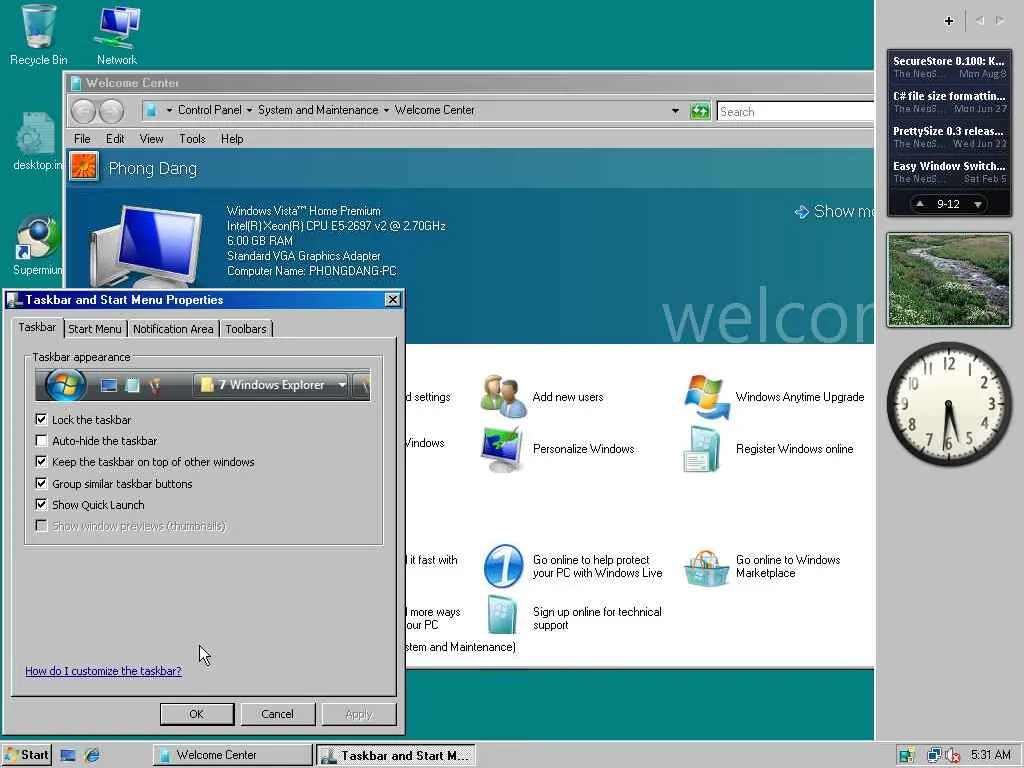Show next feed headlines with down arrow

click(x=978, y=204)
